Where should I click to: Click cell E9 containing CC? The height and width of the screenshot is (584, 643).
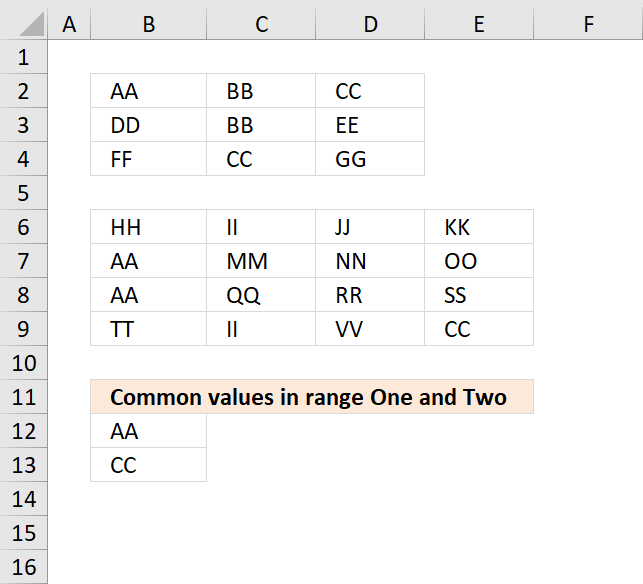479,329
